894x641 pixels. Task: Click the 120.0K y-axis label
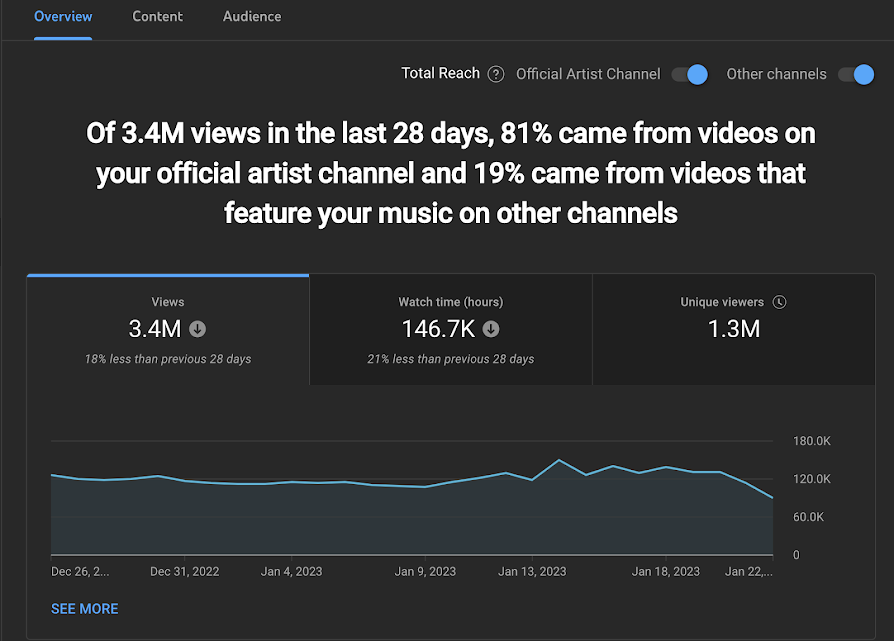coord(812,479)
